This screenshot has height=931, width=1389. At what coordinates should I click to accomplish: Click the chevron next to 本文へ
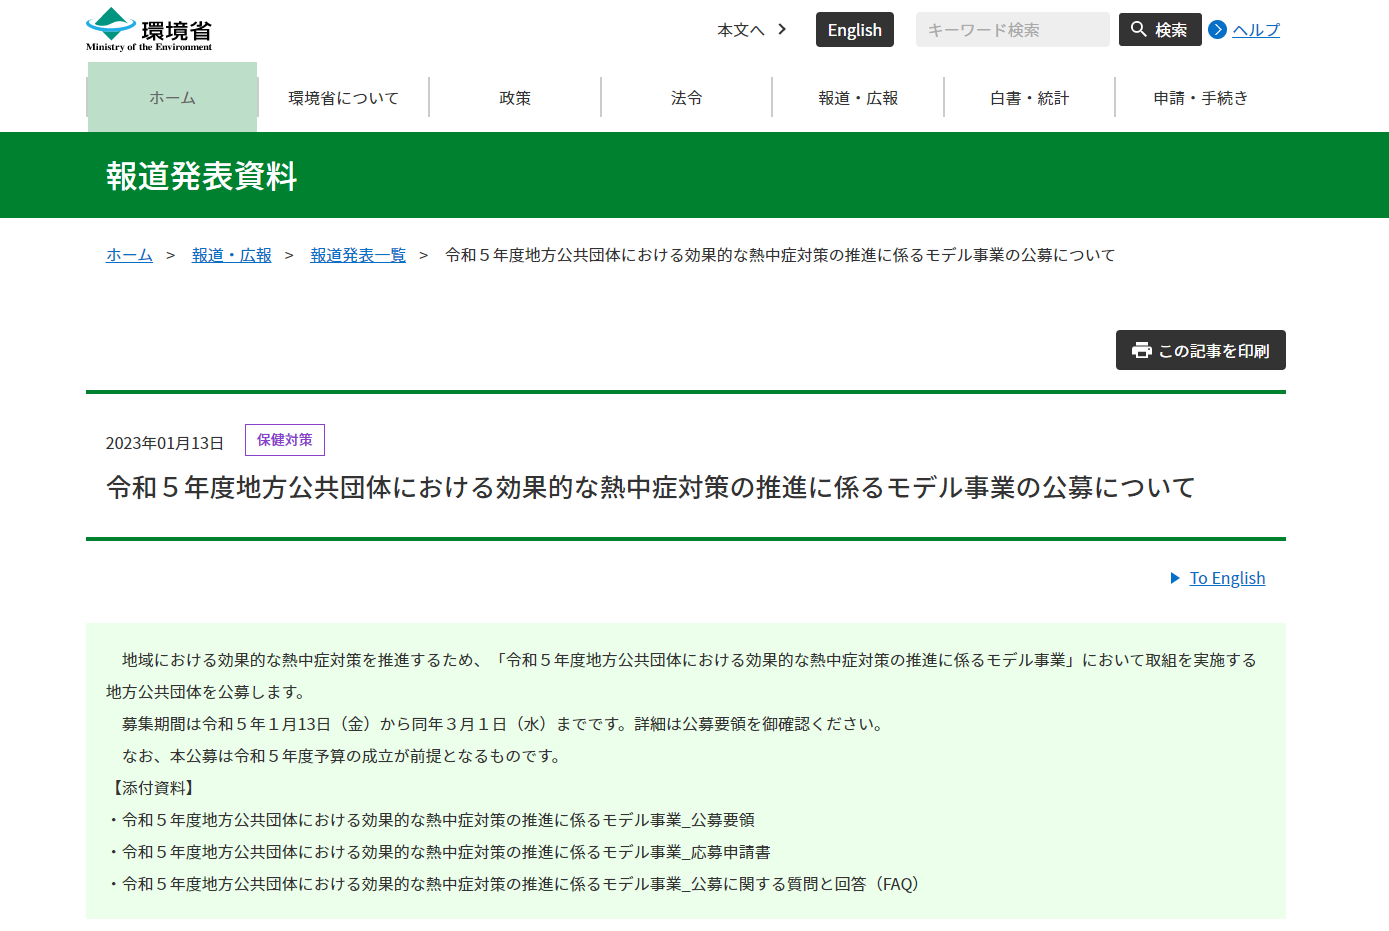782,29
